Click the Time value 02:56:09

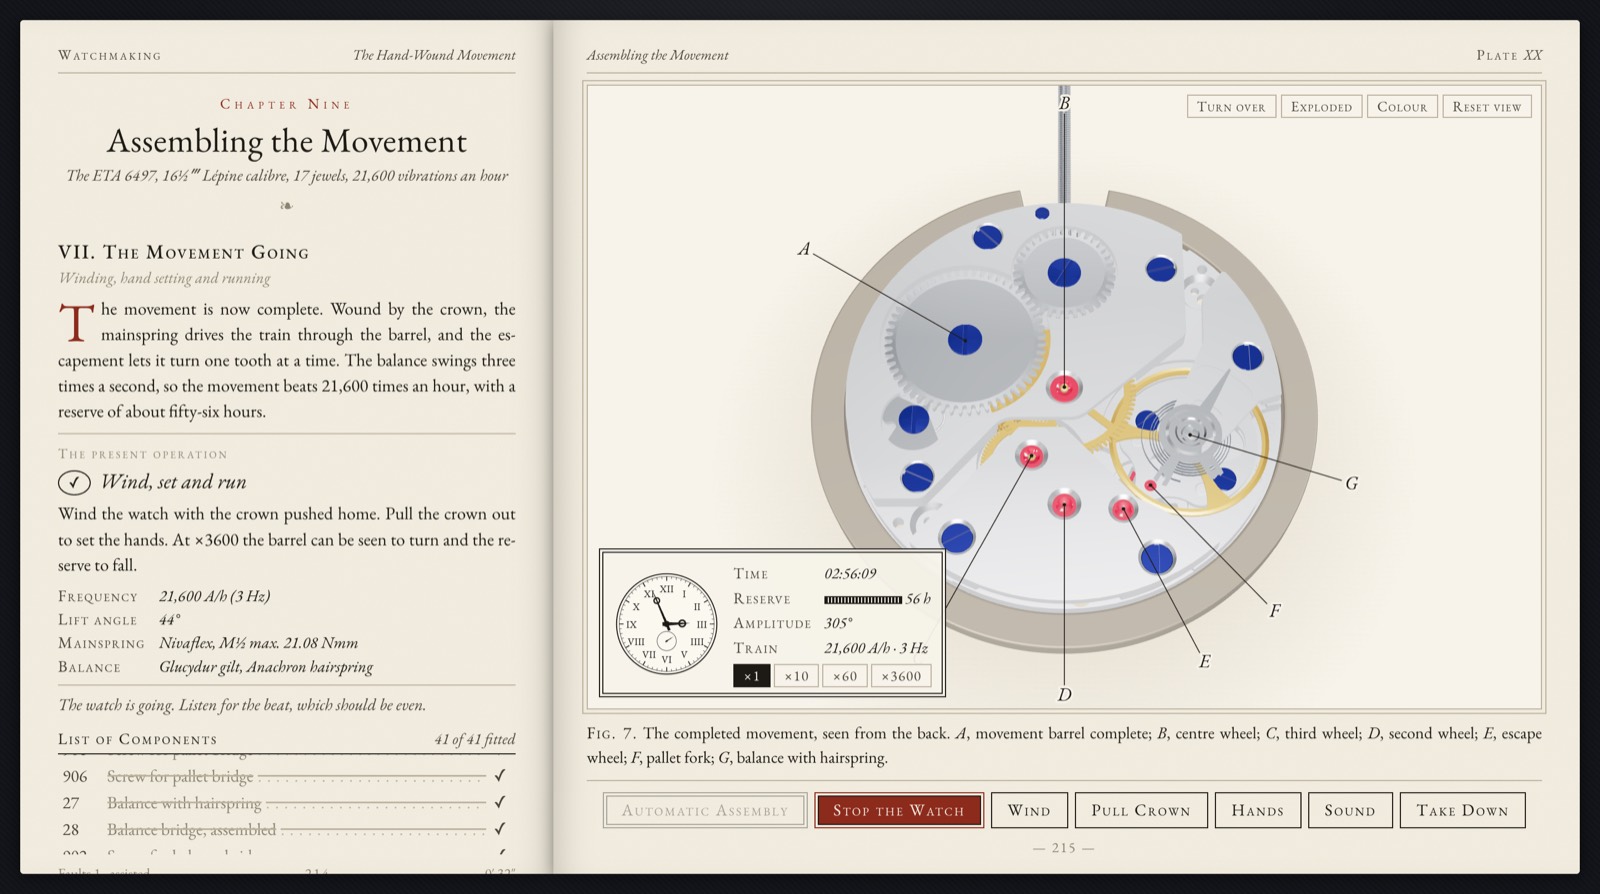click(850, 574)
